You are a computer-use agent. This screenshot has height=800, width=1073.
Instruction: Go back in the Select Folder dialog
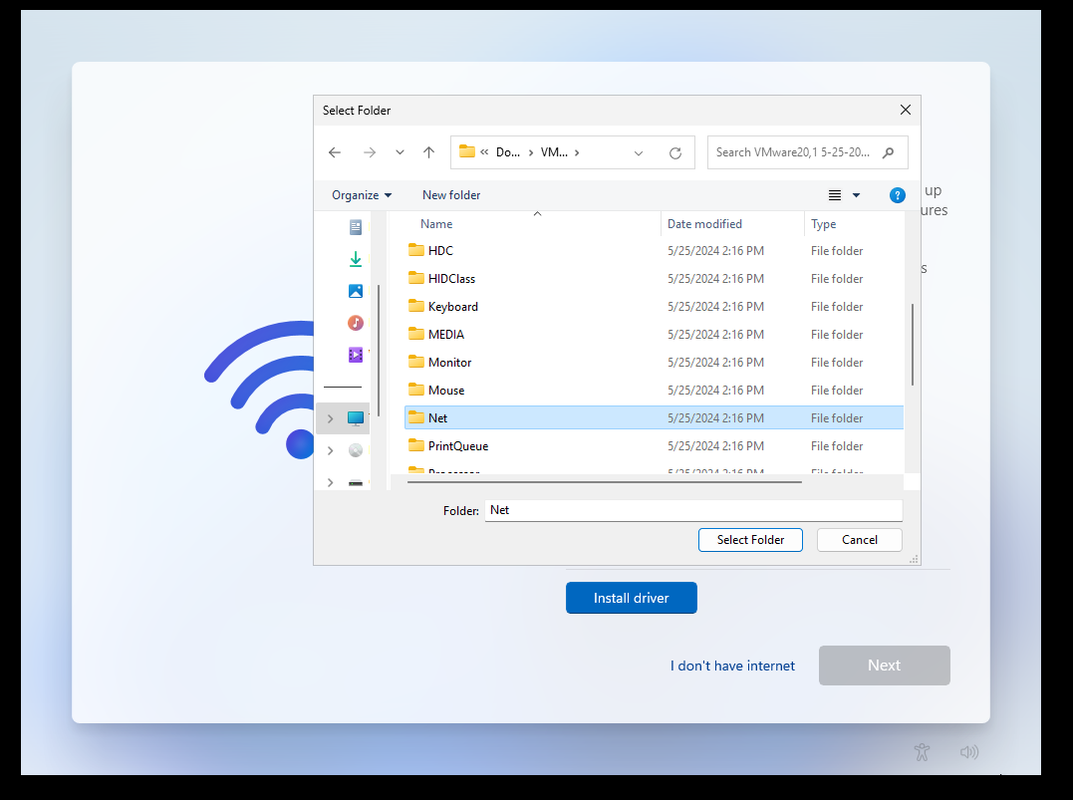335,153
